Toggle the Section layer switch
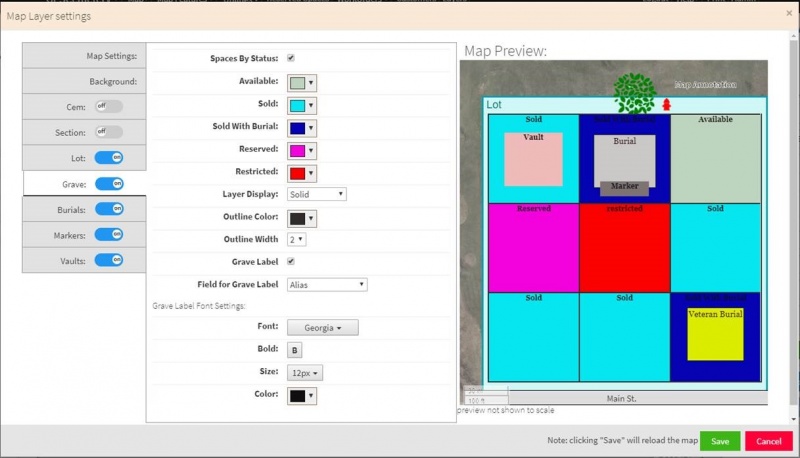 coord(109,132)
